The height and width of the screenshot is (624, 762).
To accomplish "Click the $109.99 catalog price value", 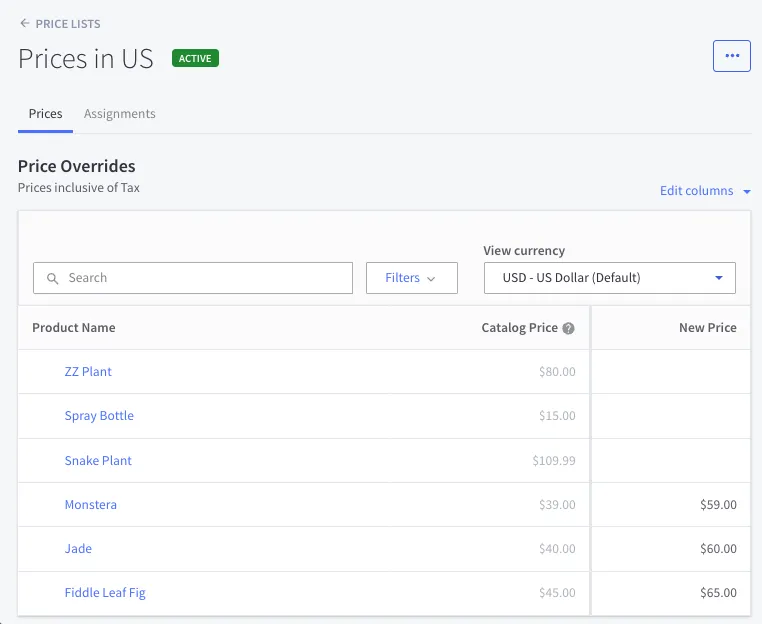I will 554,461.
